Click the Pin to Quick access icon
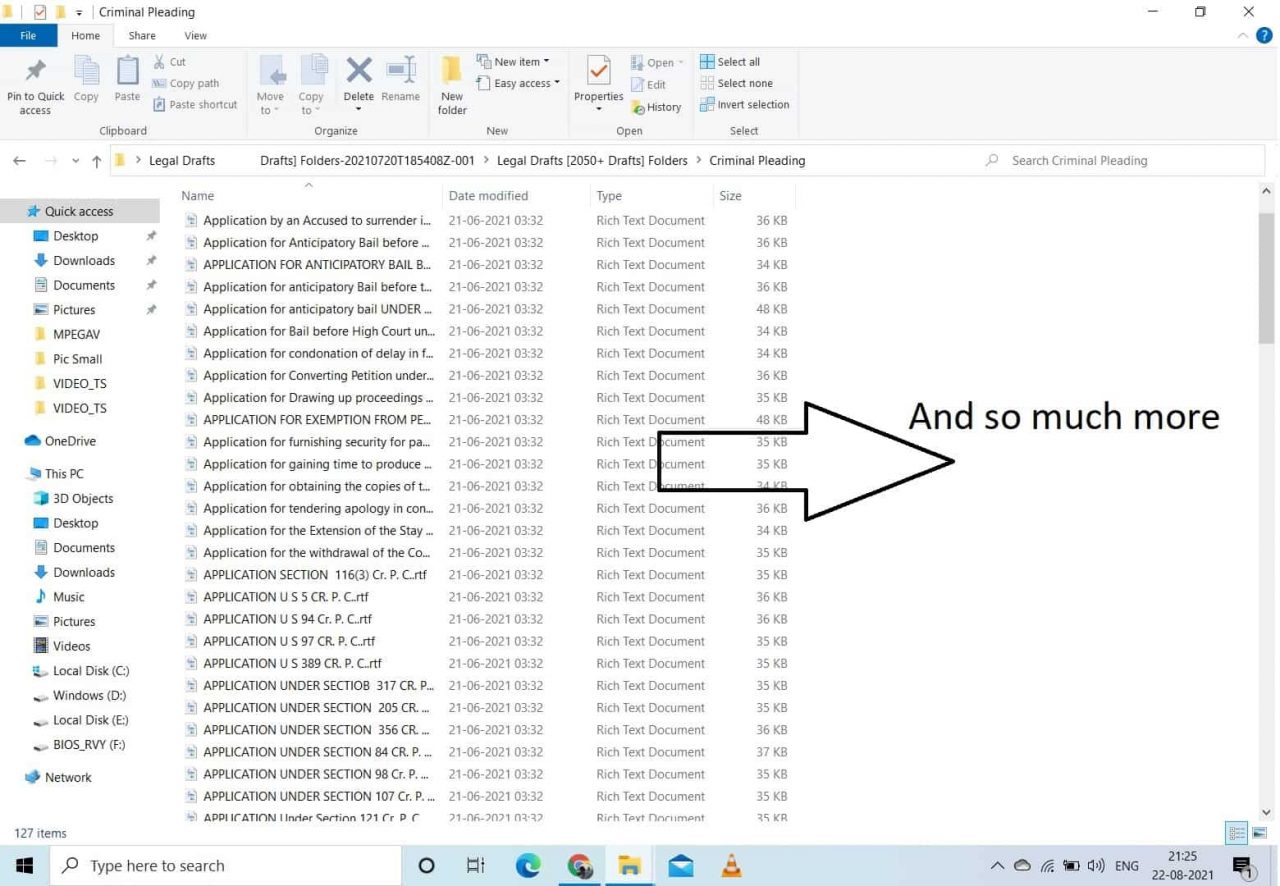This screenshot has height=886, width=1280. coord(35,72)
